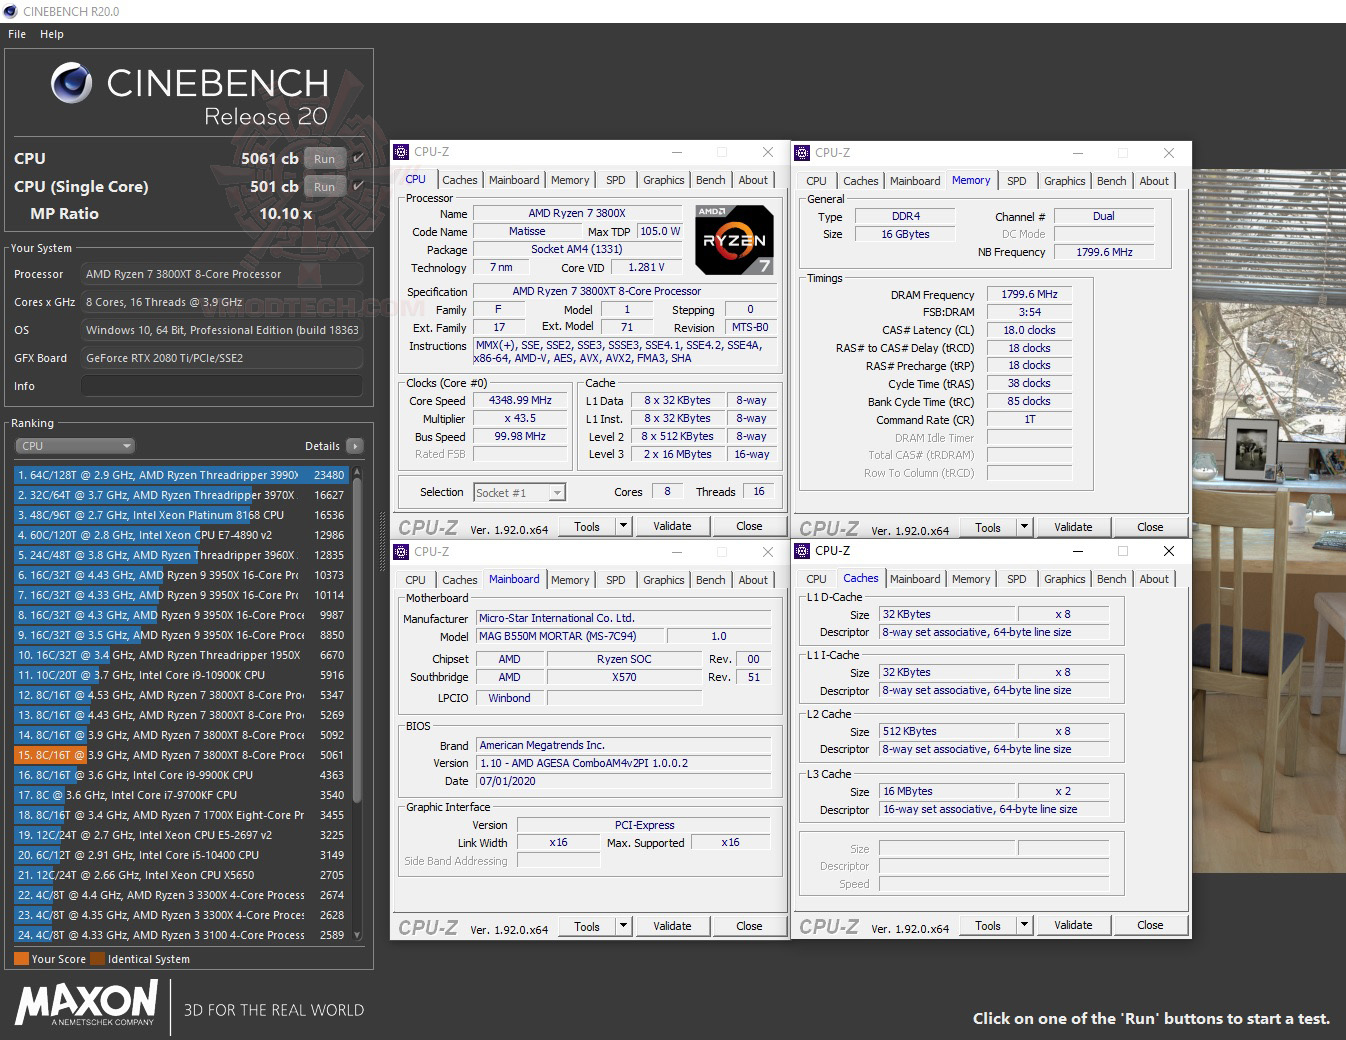Image resolution: width=1346 pixels, height=1040 pixels.
Task: Click the Maxon logo
Action: (x=86, y=1003)
